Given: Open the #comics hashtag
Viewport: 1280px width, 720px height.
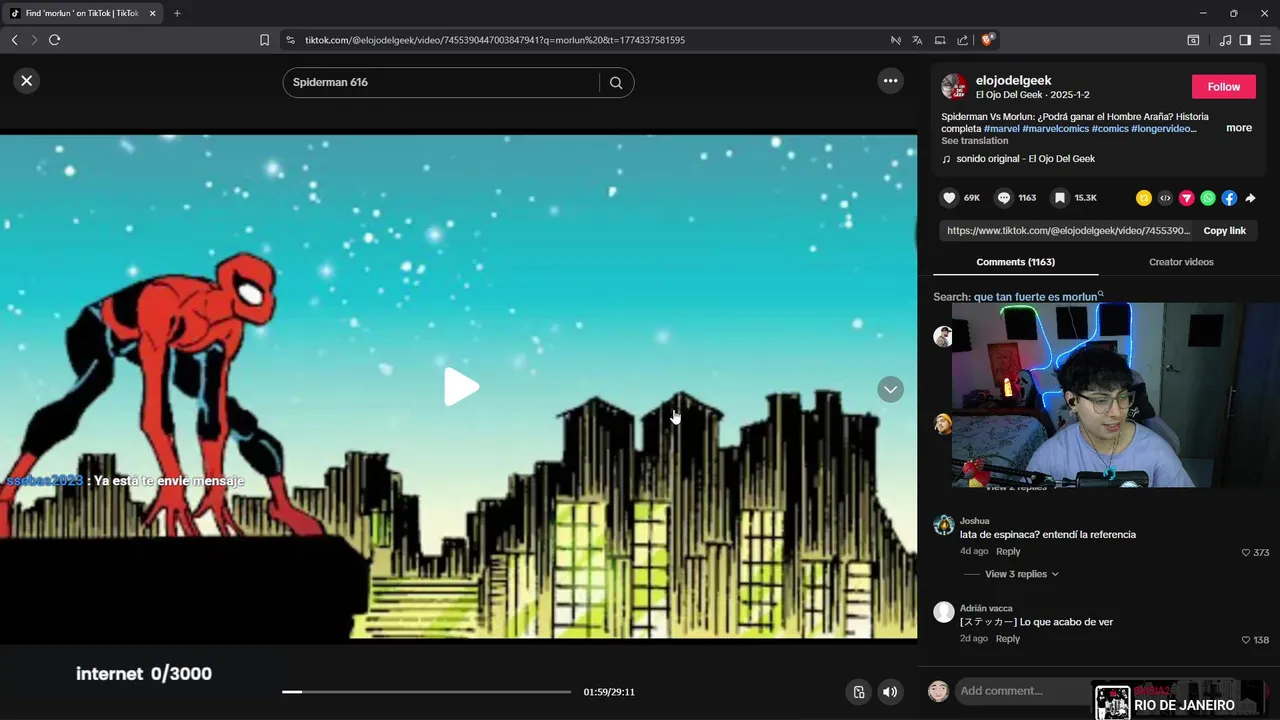Looking at the screenshot, I should pos(1110,129).
